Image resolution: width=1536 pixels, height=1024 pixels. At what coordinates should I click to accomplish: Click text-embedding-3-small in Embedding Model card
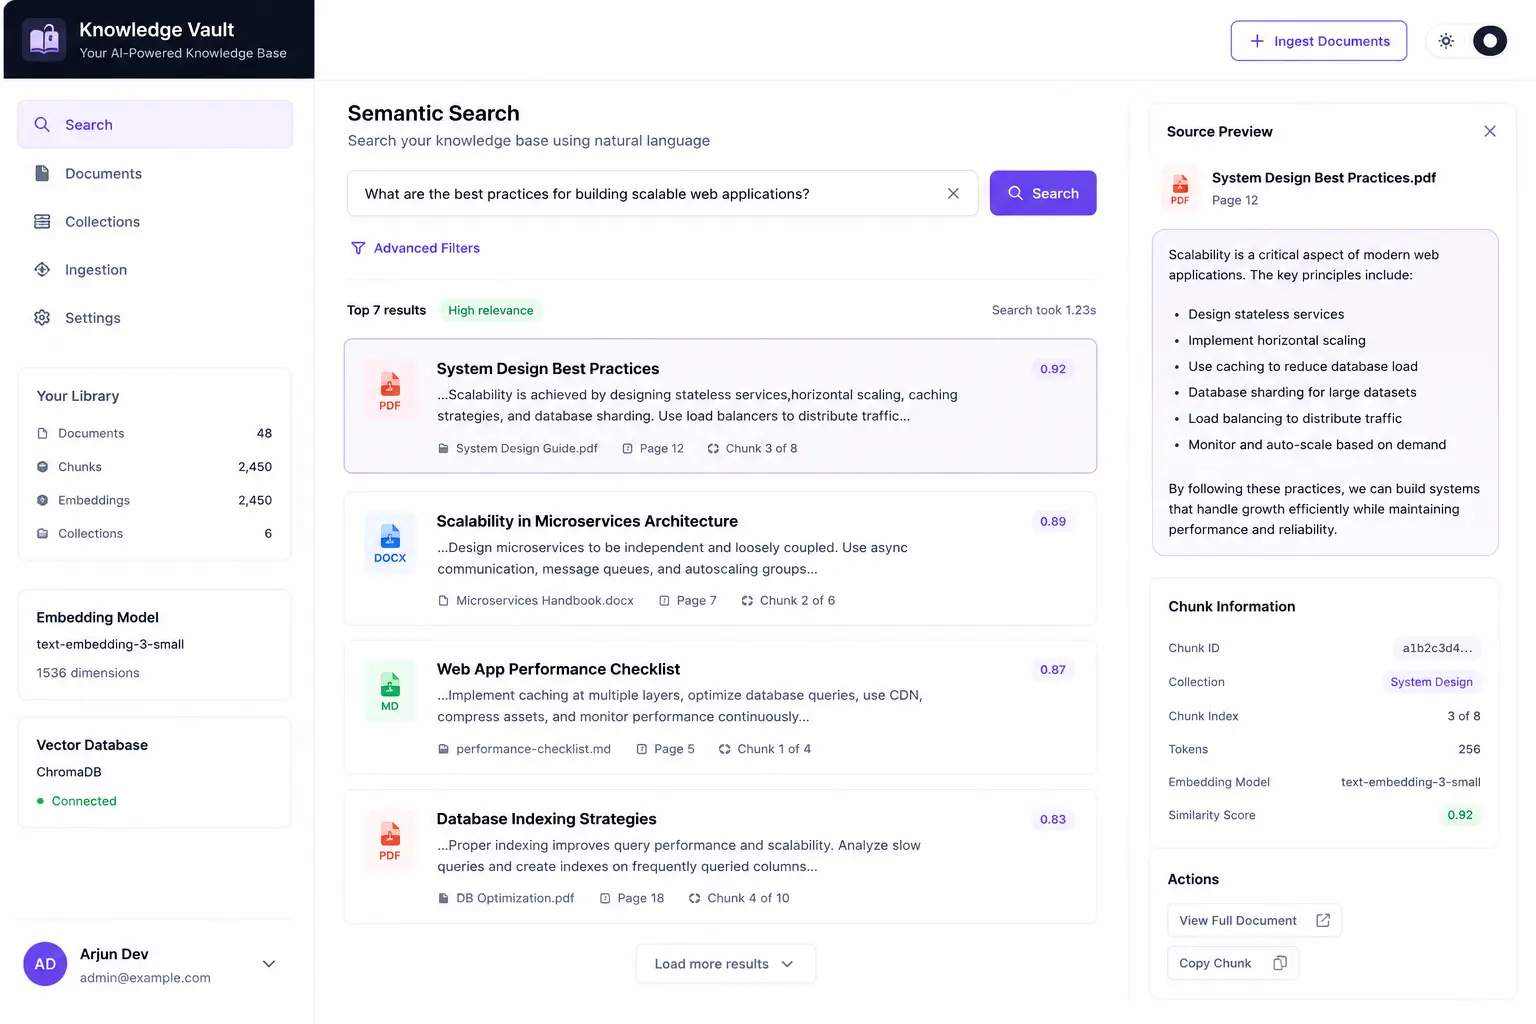[110, 644]
